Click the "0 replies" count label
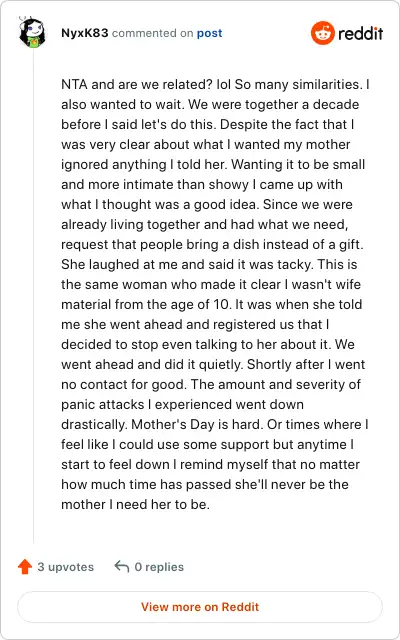 [159, 567]
